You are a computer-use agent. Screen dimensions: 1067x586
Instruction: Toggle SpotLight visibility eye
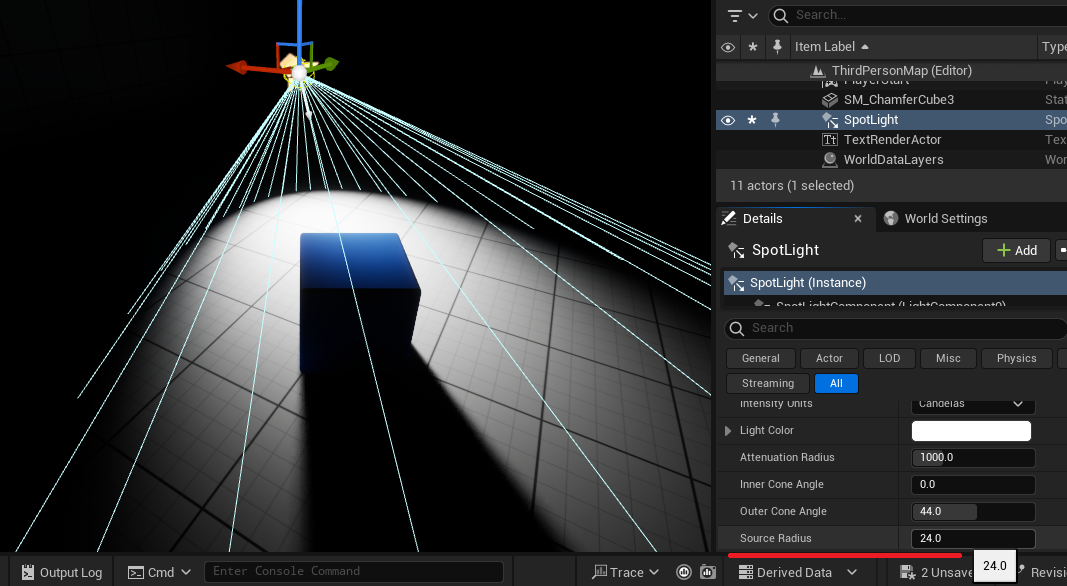pyautogui.click(x=727, y=120)
